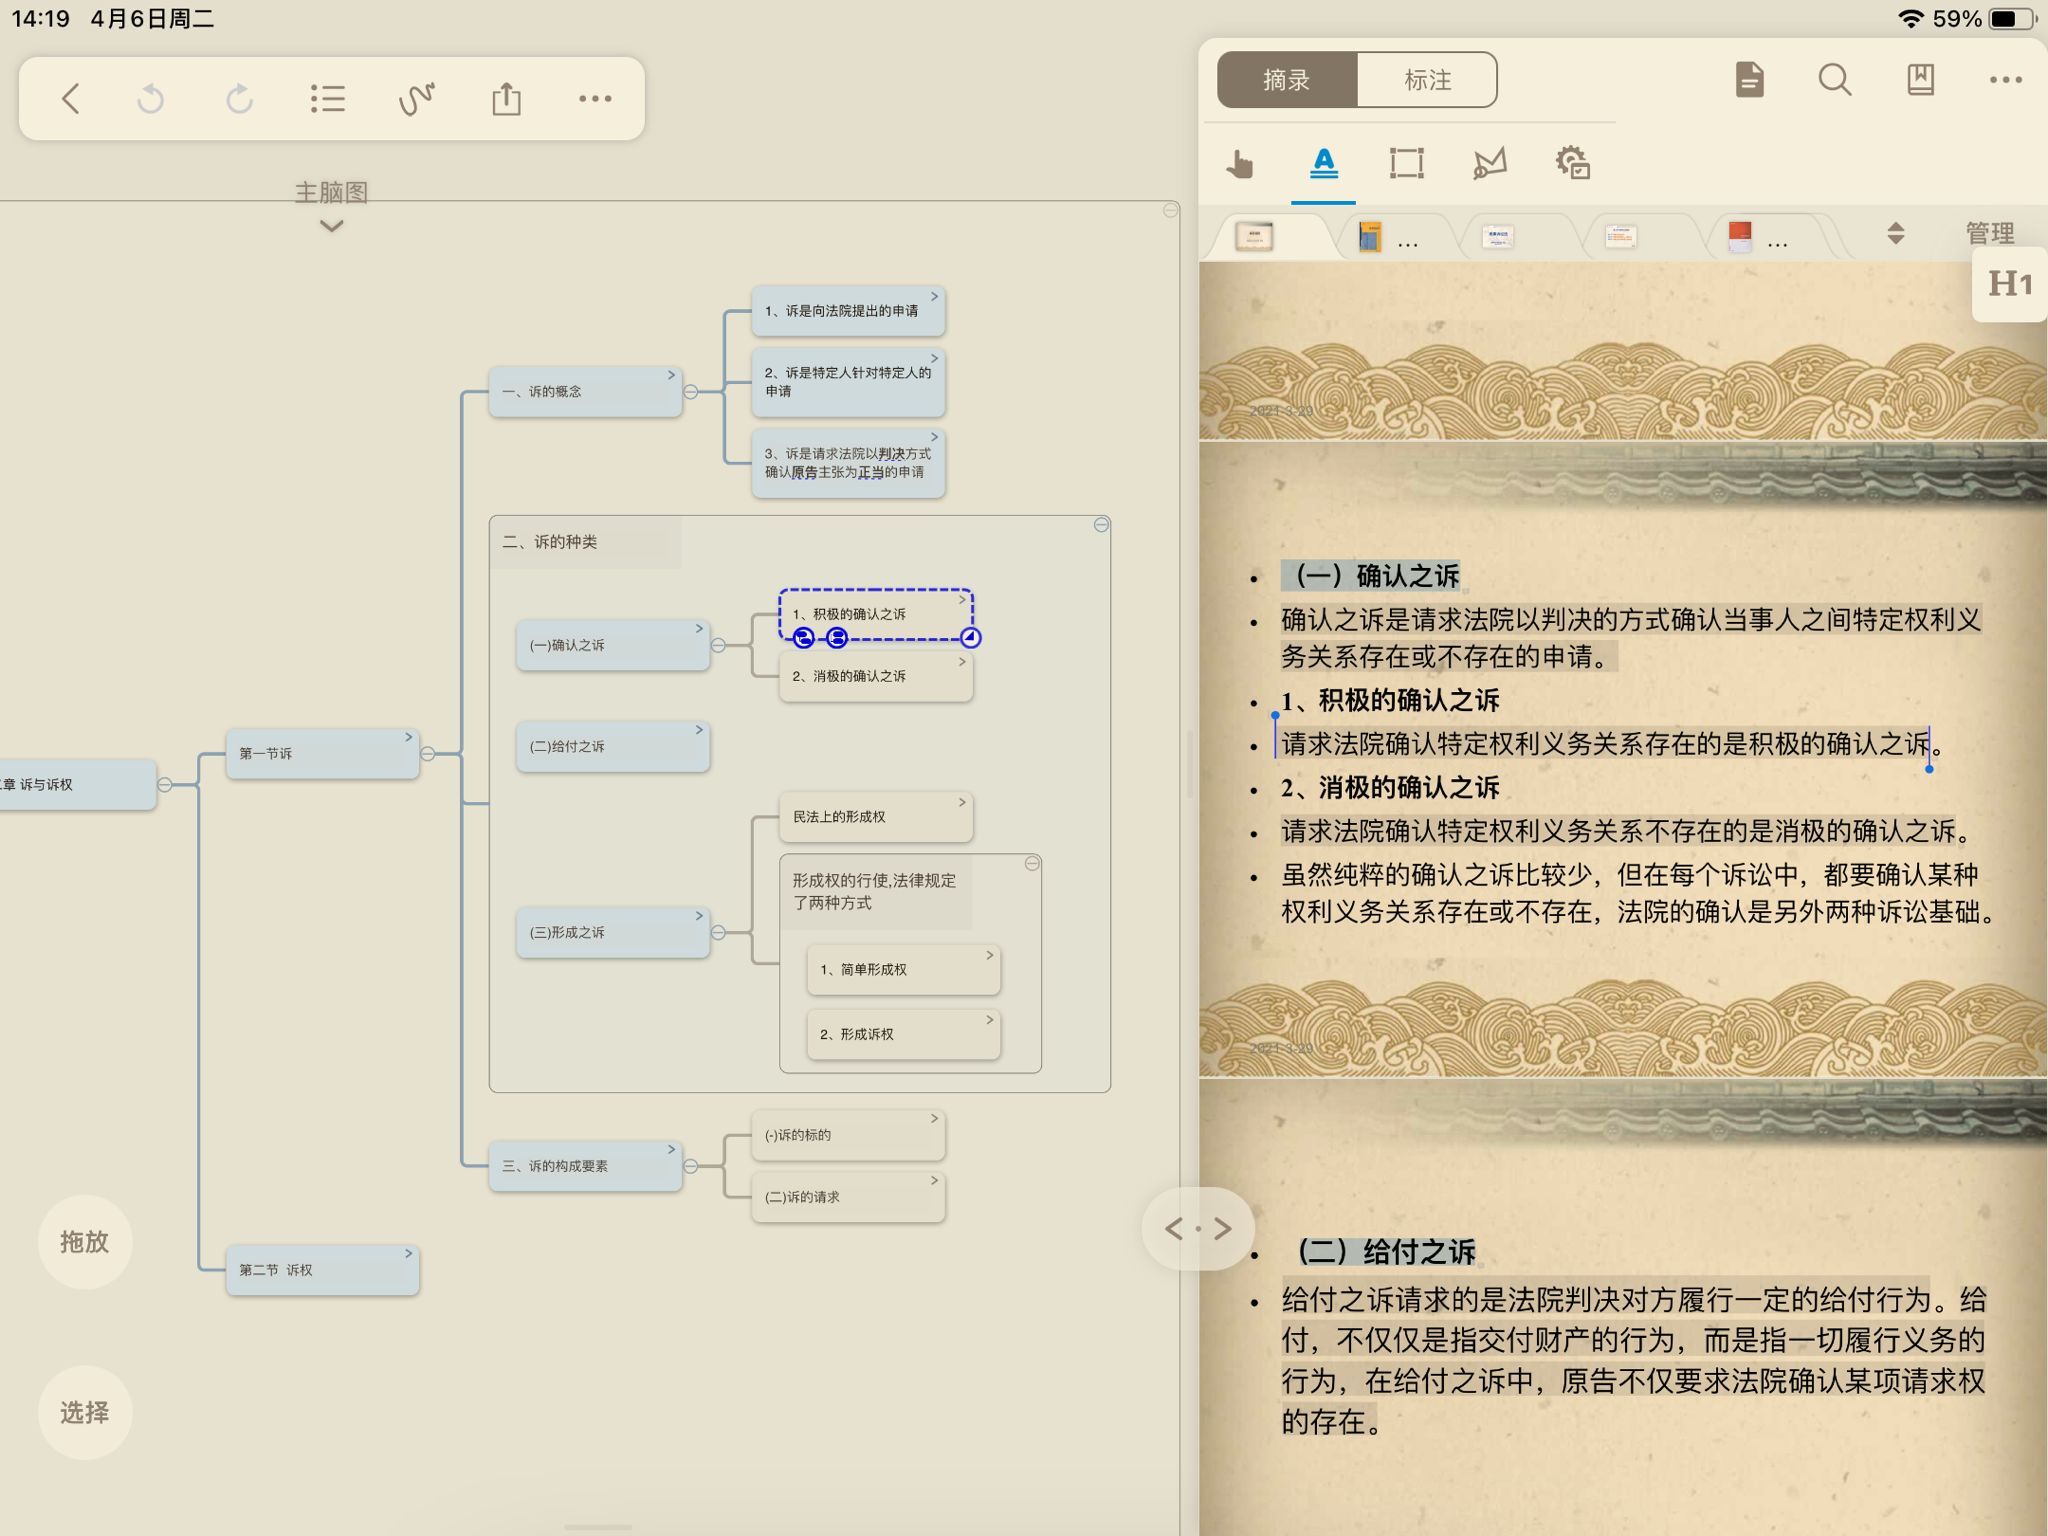Switch to 标注 mode

(x=1427, y=80)
